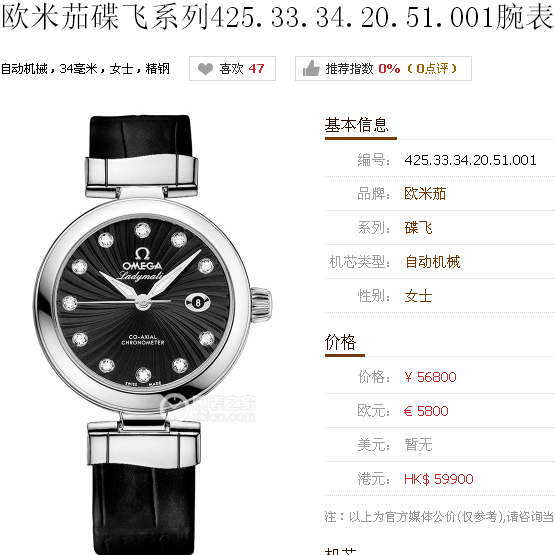
Task: Click the HK$ 59900 price value
Action: 439,479
